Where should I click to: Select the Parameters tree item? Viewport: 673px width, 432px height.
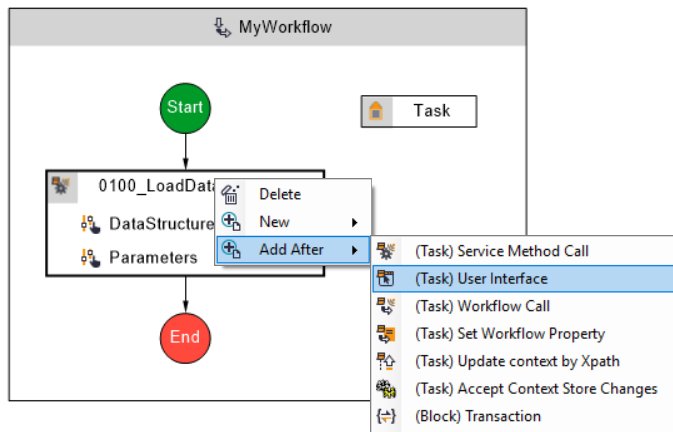pyautogui.click(x=153, y=257)
